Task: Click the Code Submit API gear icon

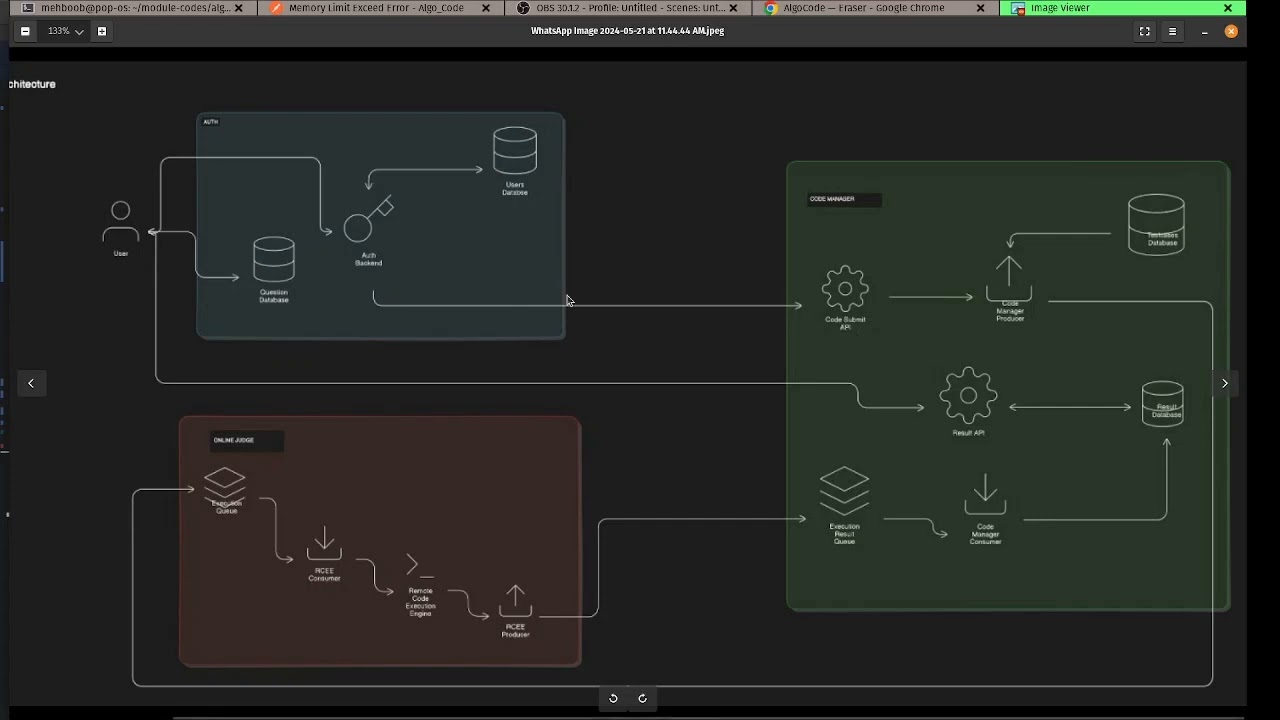Action: 845,289
